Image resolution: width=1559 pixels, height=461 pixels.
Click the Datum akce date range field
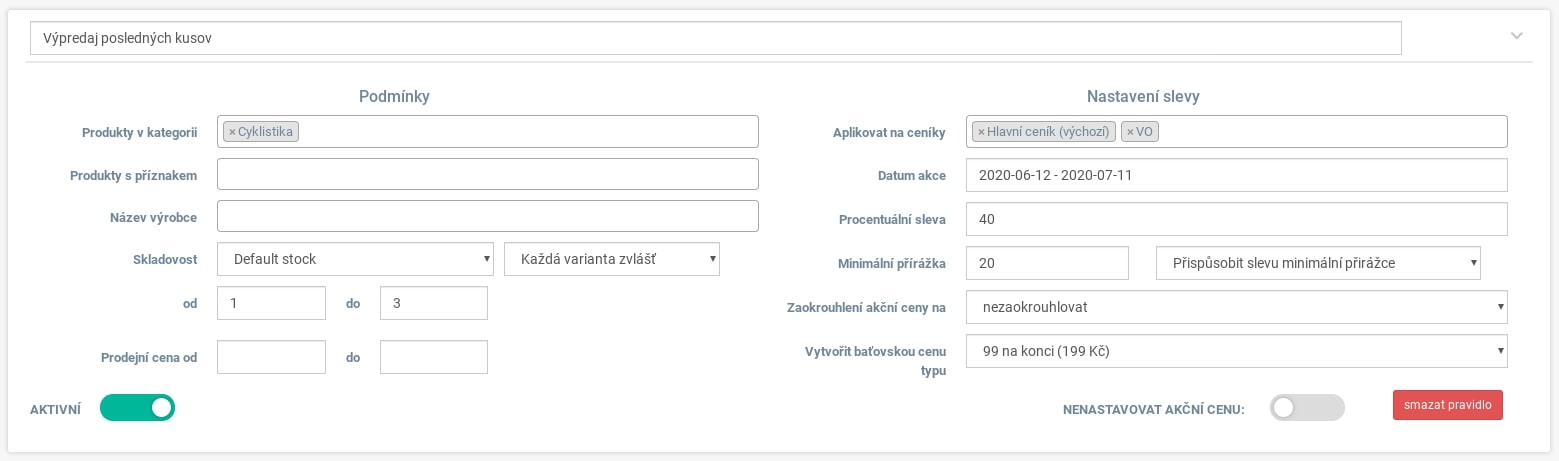tap(1237, 175)
